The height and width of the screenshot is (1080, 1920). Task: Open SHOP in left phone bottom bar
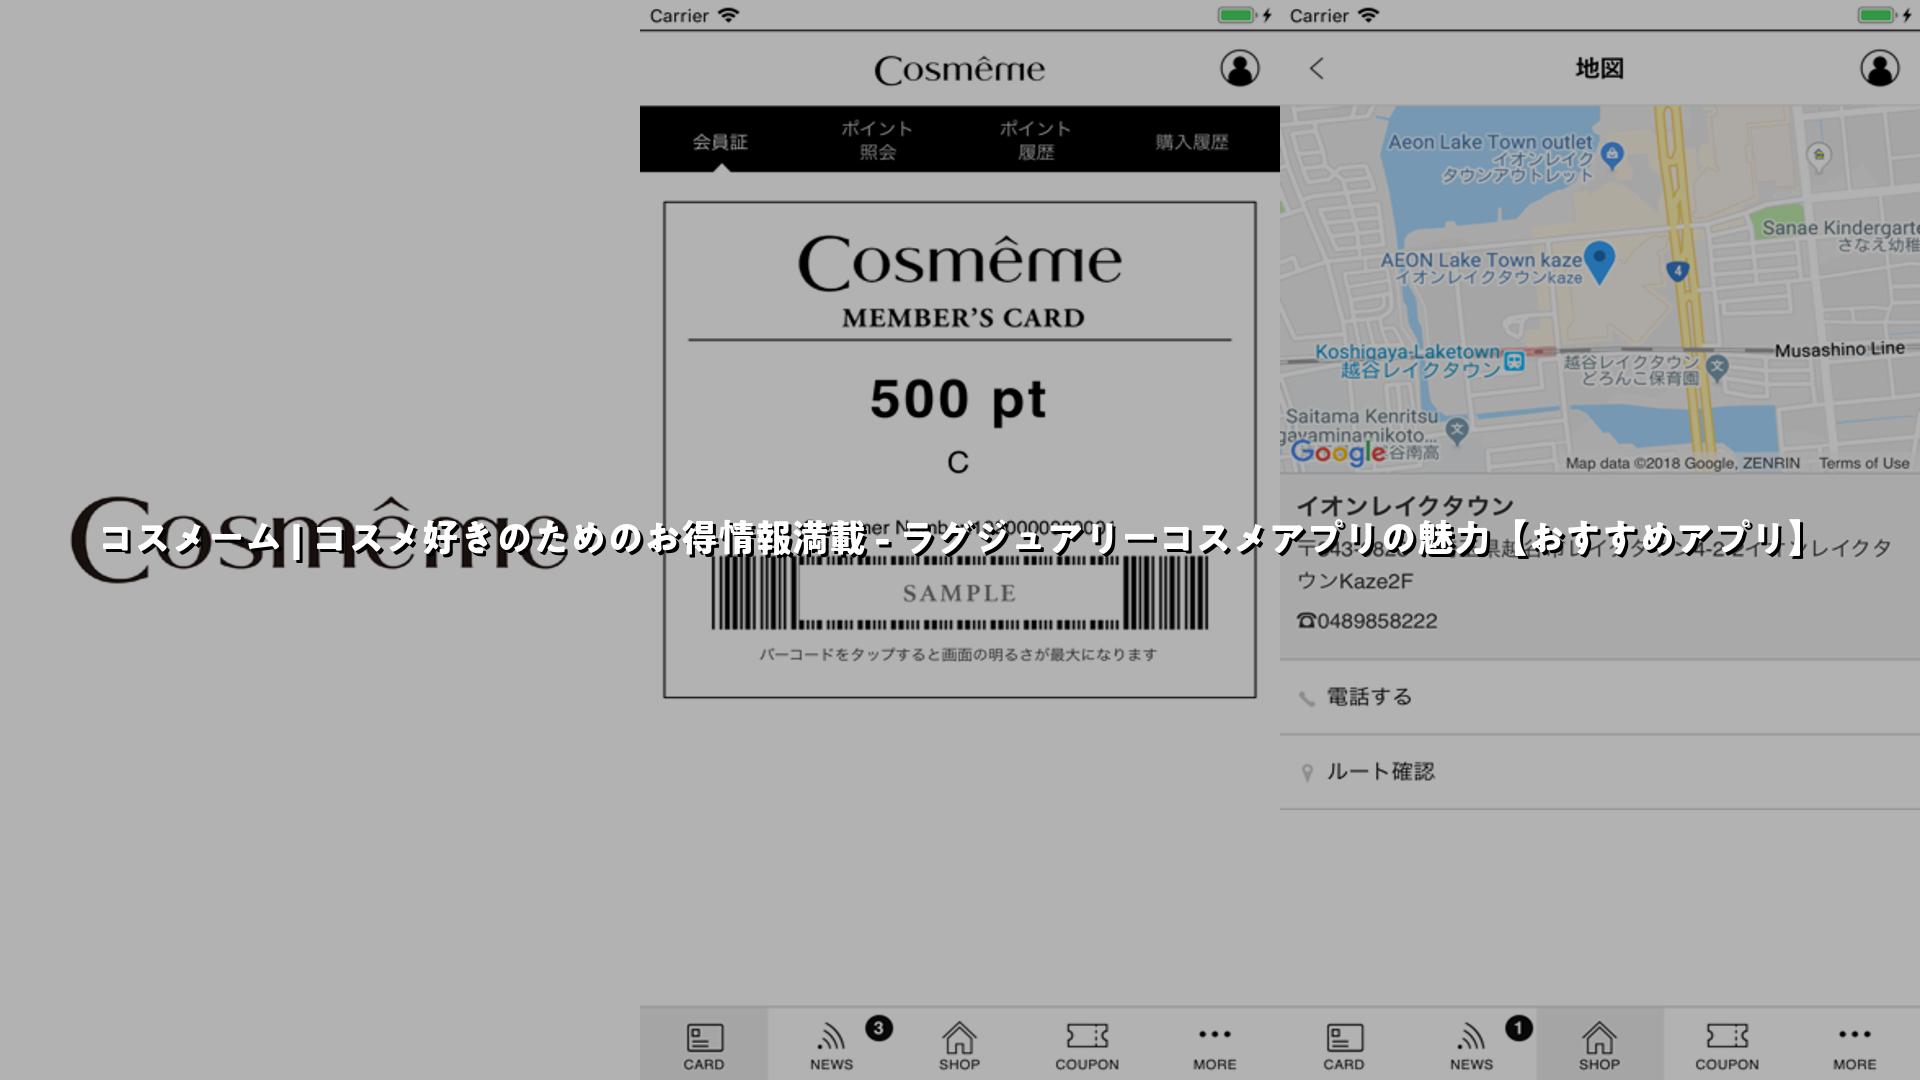(959, 1046)
